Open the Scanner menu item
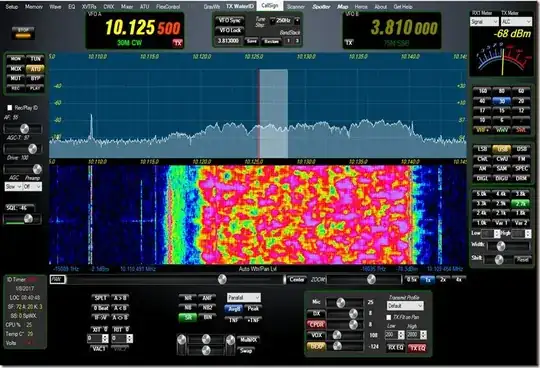Screen dimensions: 540x368 [x=296, y=7]
